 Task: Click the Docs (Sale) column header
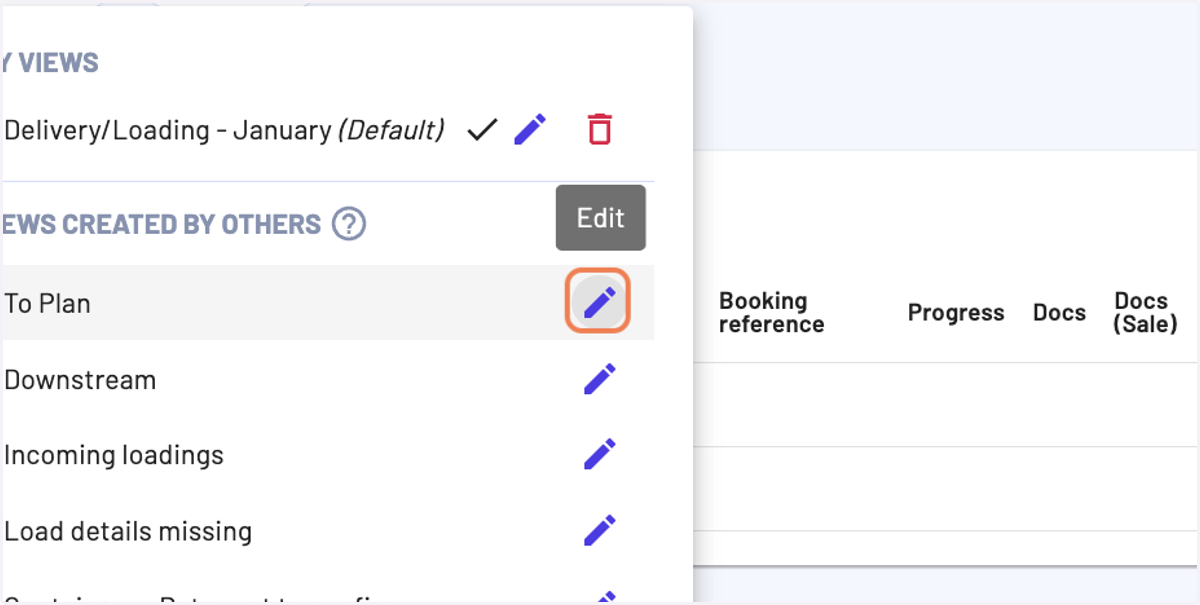tap(1145, 312)
